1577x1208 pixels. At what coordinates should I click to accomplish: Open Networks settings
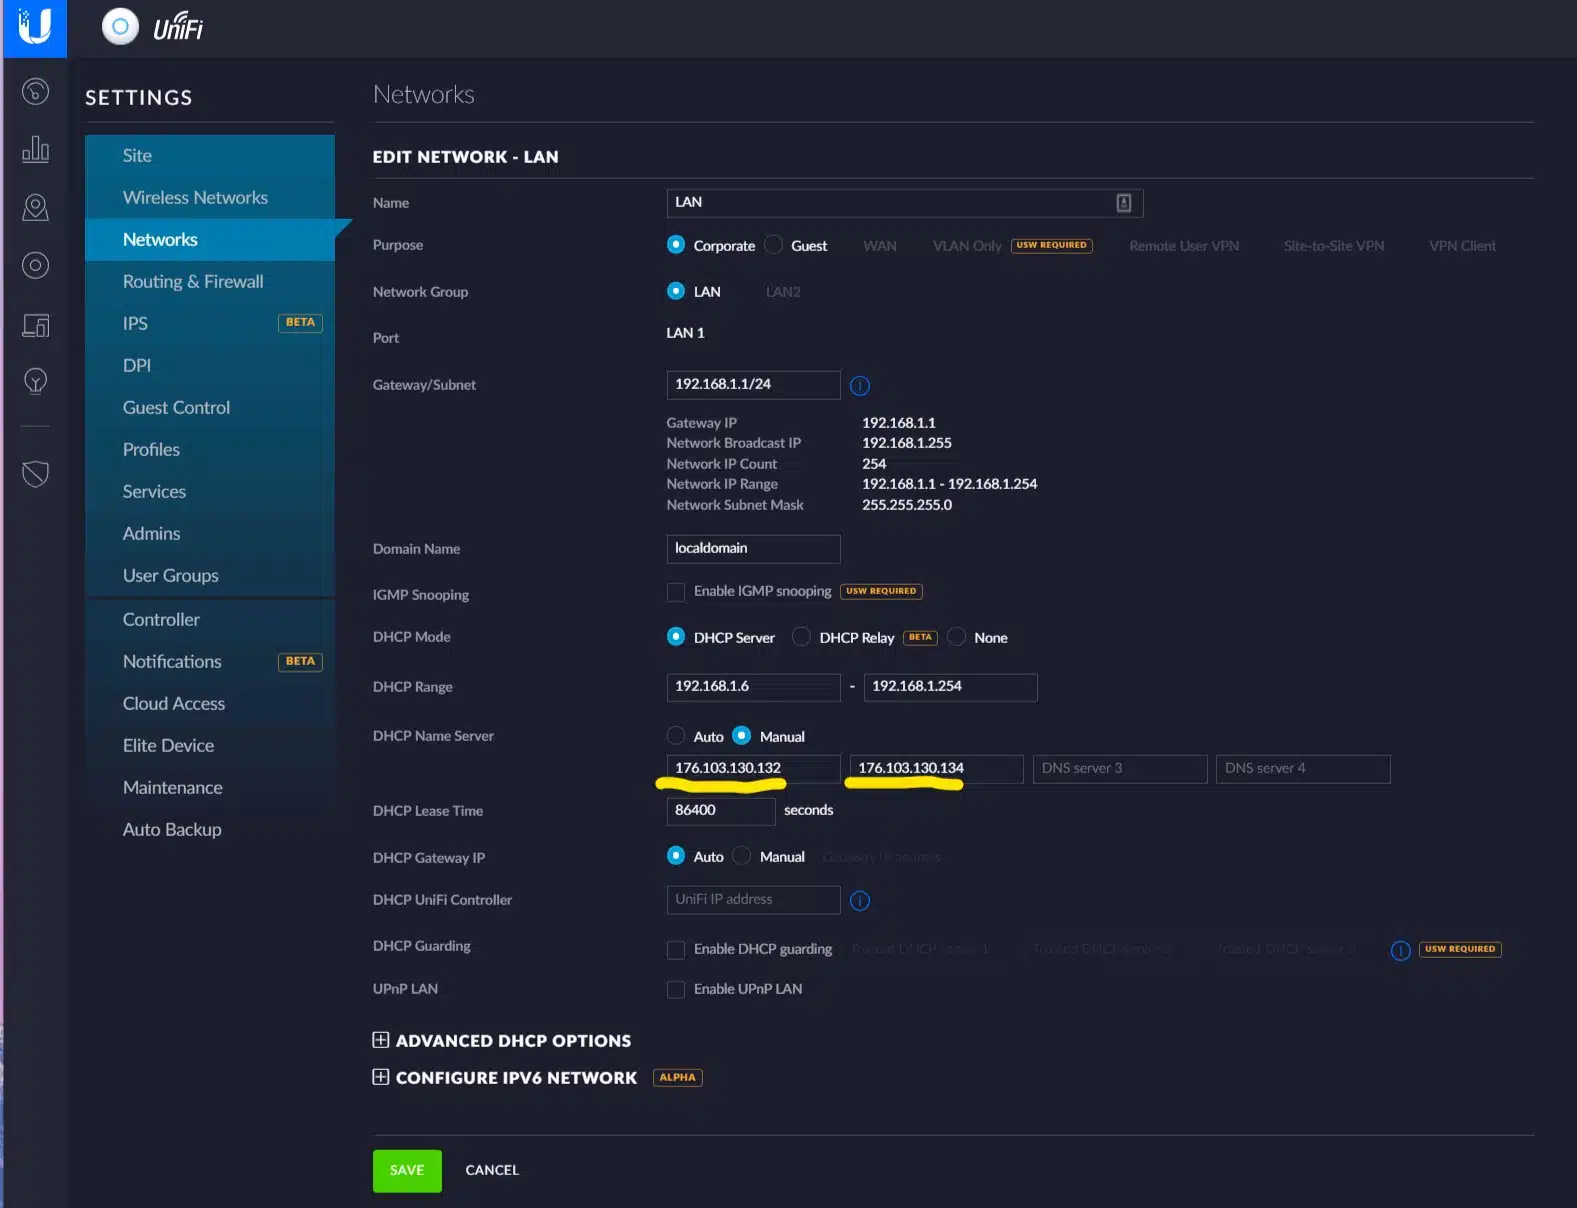(x=210, y=240)
